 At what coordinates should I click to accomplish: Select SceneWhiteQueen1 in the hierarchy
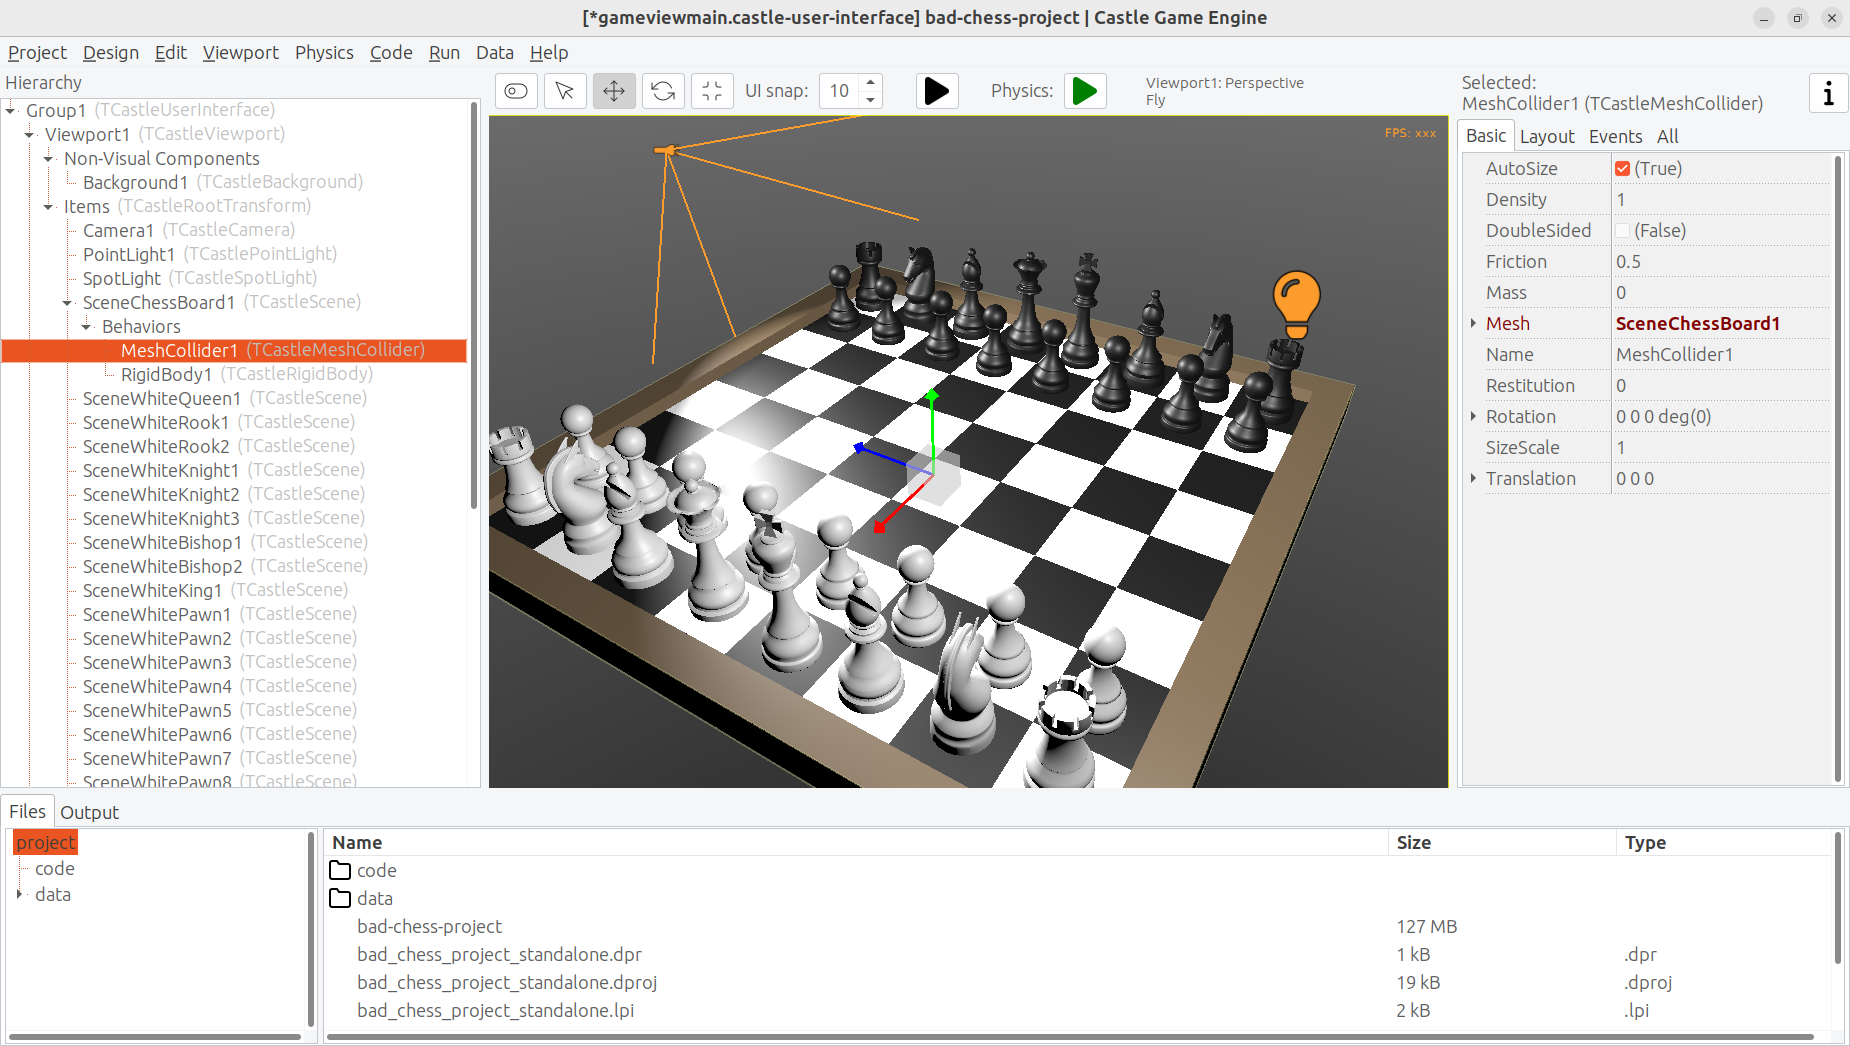click(x=225, y=398)
